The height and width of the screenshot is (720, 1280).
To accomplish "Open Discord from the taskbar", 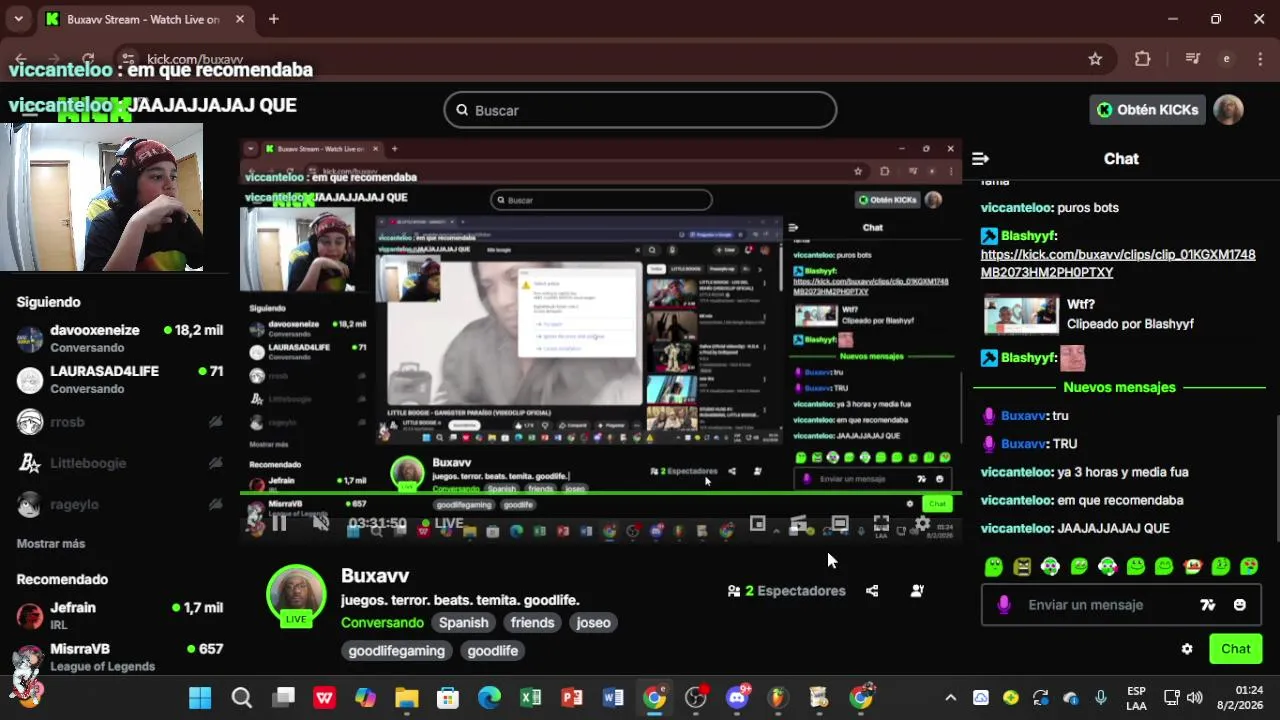I will pos(738,698).
